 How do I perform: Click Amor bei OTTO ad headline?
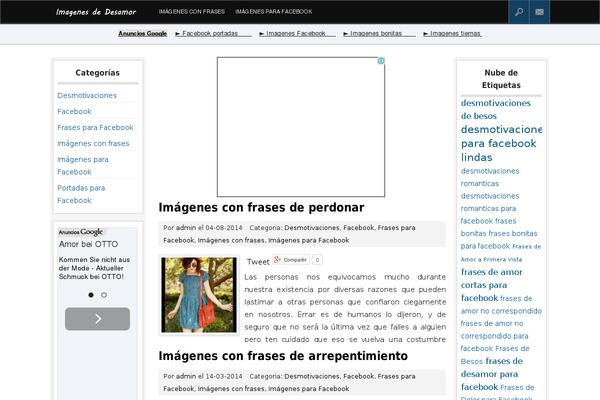pyautogui.click(x=88, y=244)
